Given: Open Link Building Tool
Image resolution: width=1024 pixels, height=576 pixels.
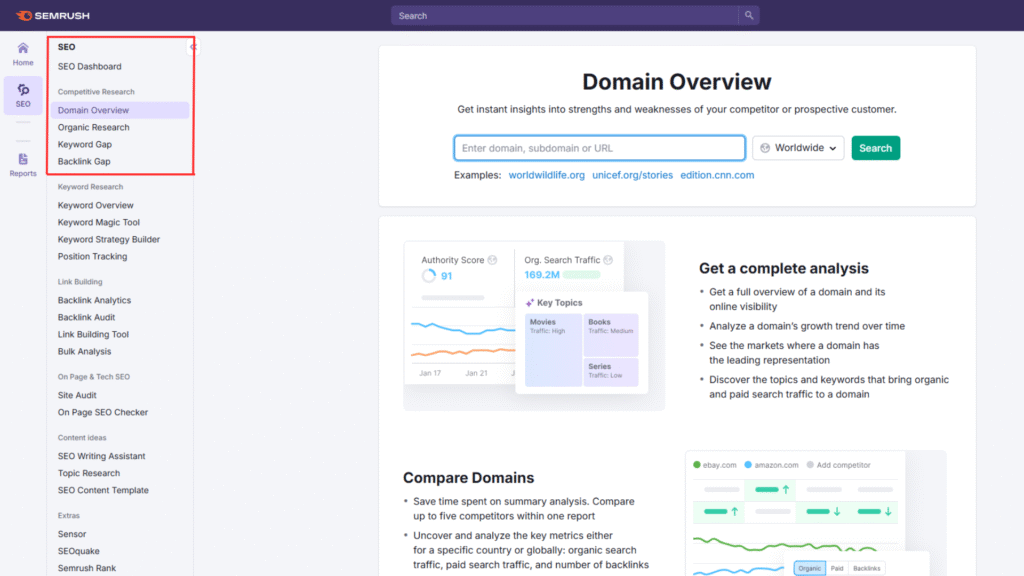Looking at the screenshot, I should click(x=93, y=334).
